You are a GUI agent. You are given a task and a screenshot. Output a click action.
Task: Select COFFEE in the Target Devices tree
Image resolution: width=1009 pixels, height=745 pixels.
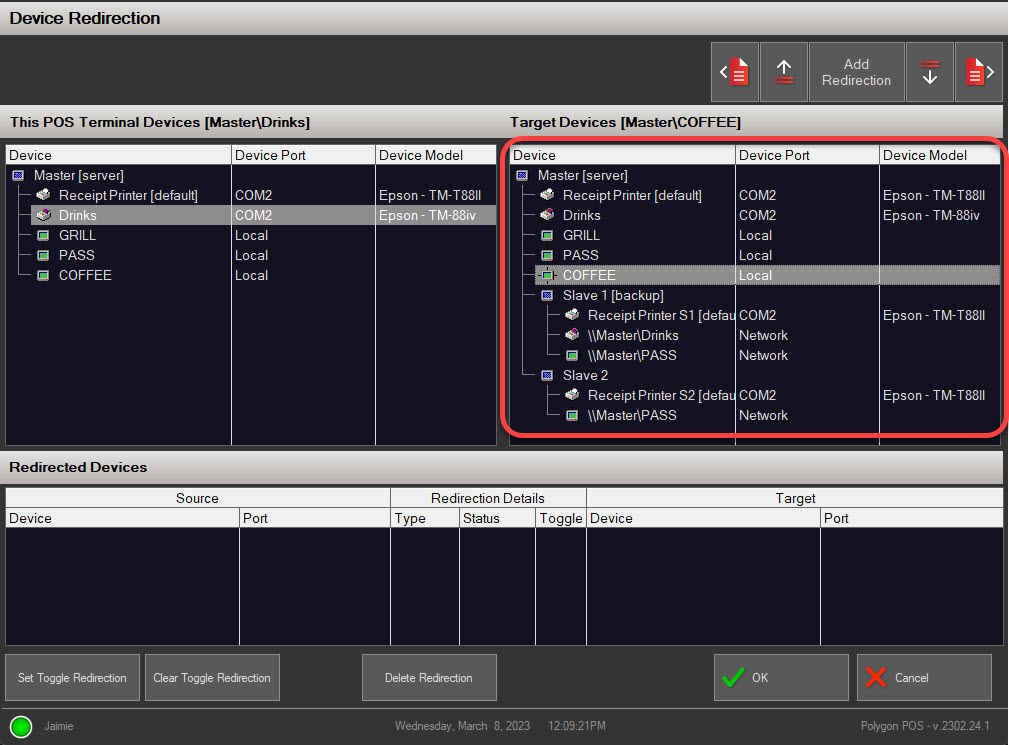point(589,275)
